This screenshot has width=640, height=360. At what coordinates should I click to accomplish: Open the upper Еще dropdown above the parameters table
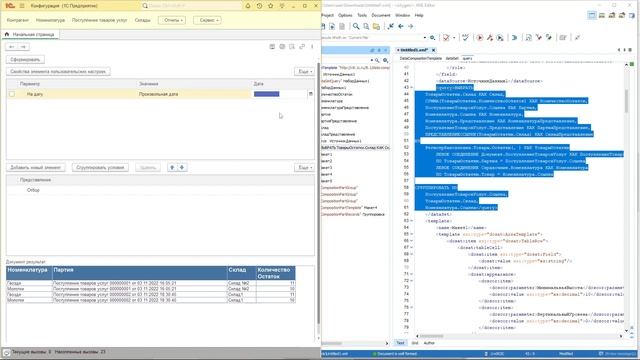click(x=304, y=71)
